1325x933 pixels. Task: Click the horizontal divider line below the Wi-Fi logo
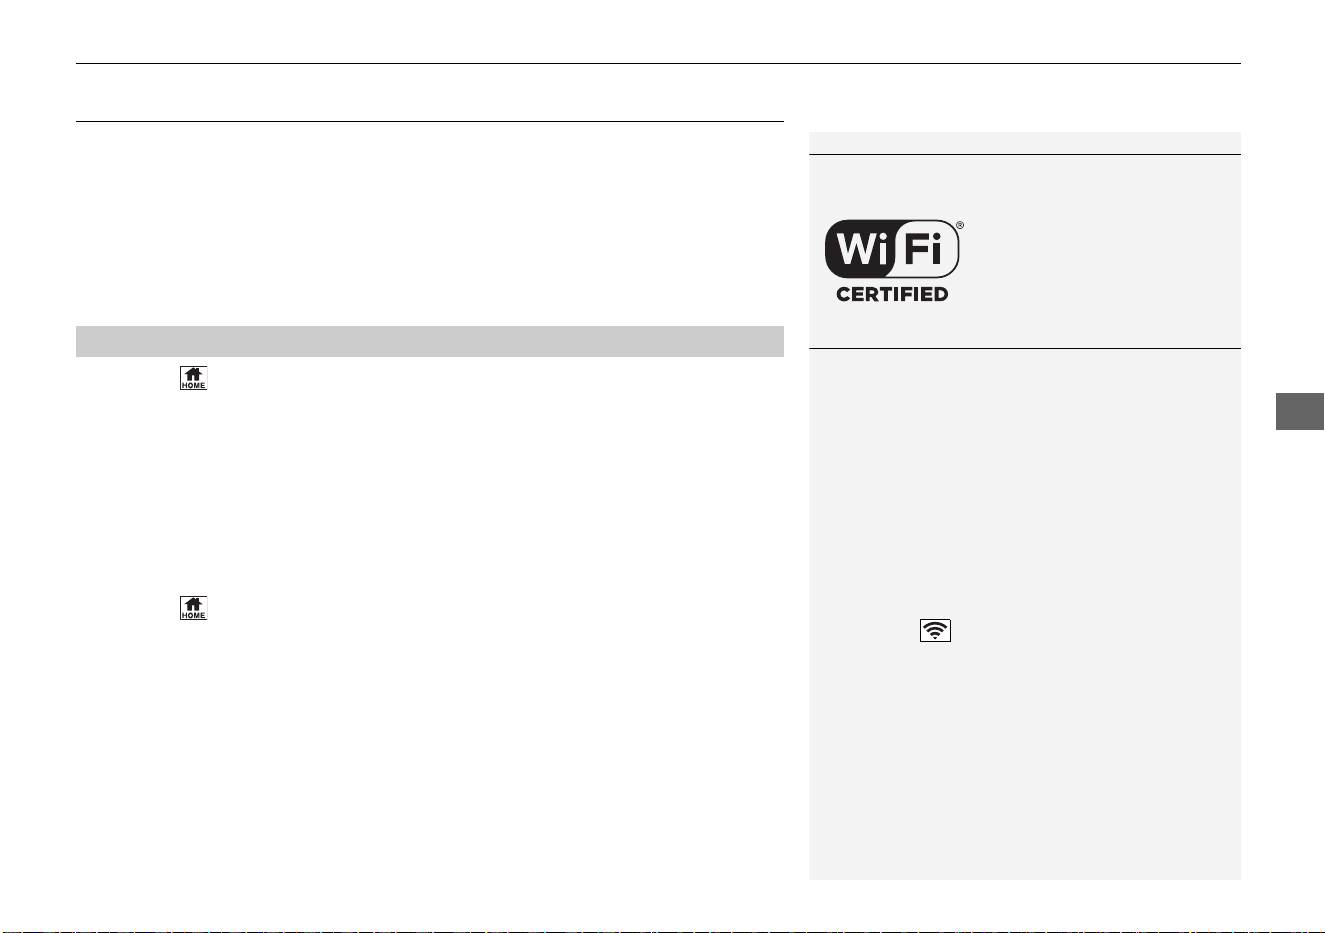pyautogui.click(x=1025, y=348)
